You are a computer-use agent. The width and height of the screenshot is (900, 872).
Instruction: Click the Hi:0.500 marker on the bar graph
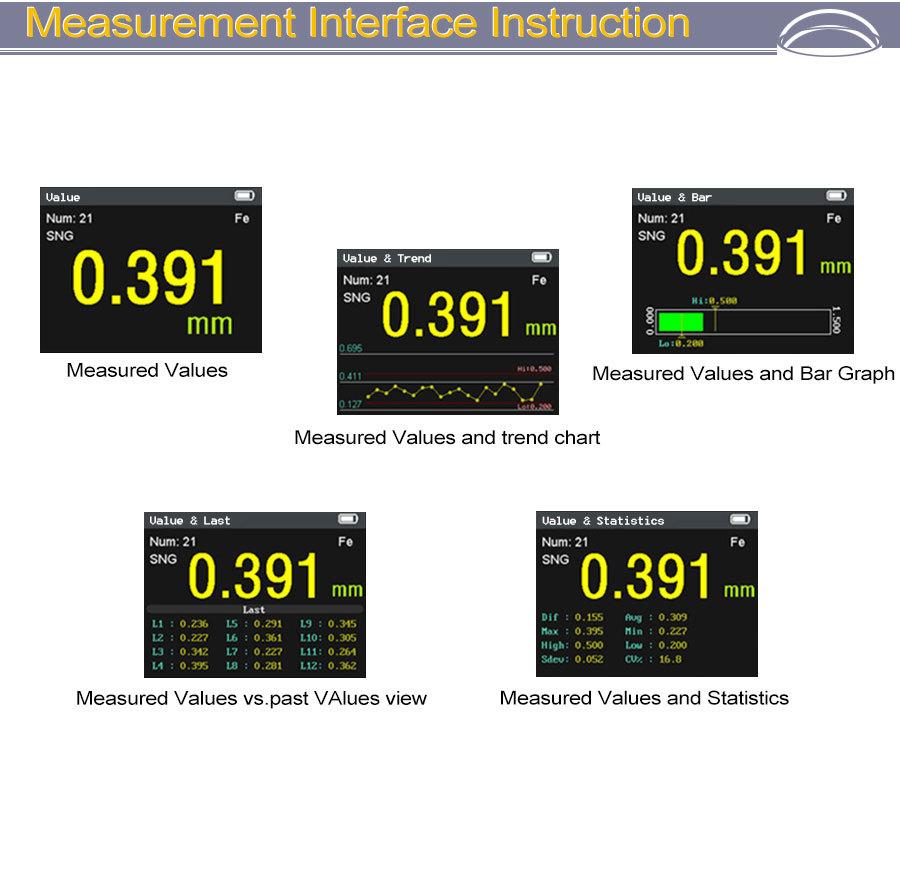pyautogui.click(x=714, y=300)
